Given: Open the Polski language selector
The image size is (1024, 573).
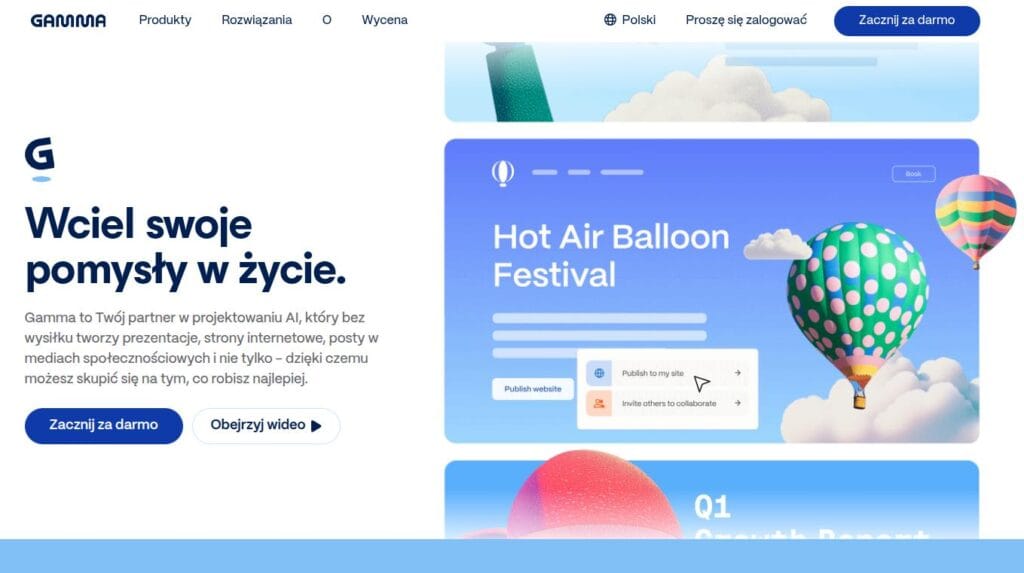Looking at the screenshot, I should tap(630, 20).
